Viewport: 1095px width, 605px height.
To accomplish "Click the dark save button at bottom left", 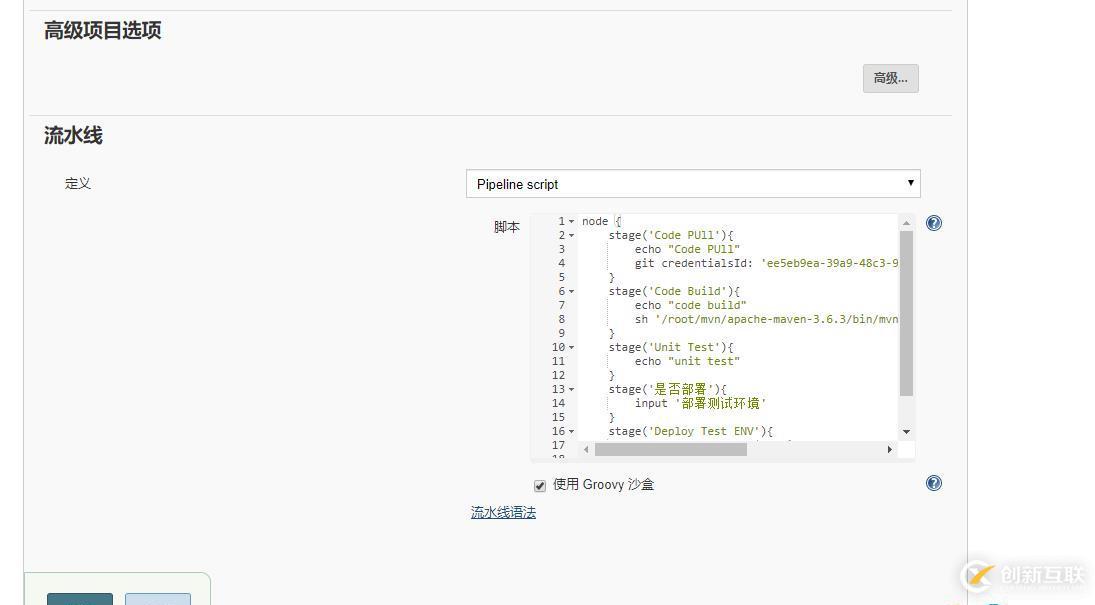I will [x=79, y=600].
